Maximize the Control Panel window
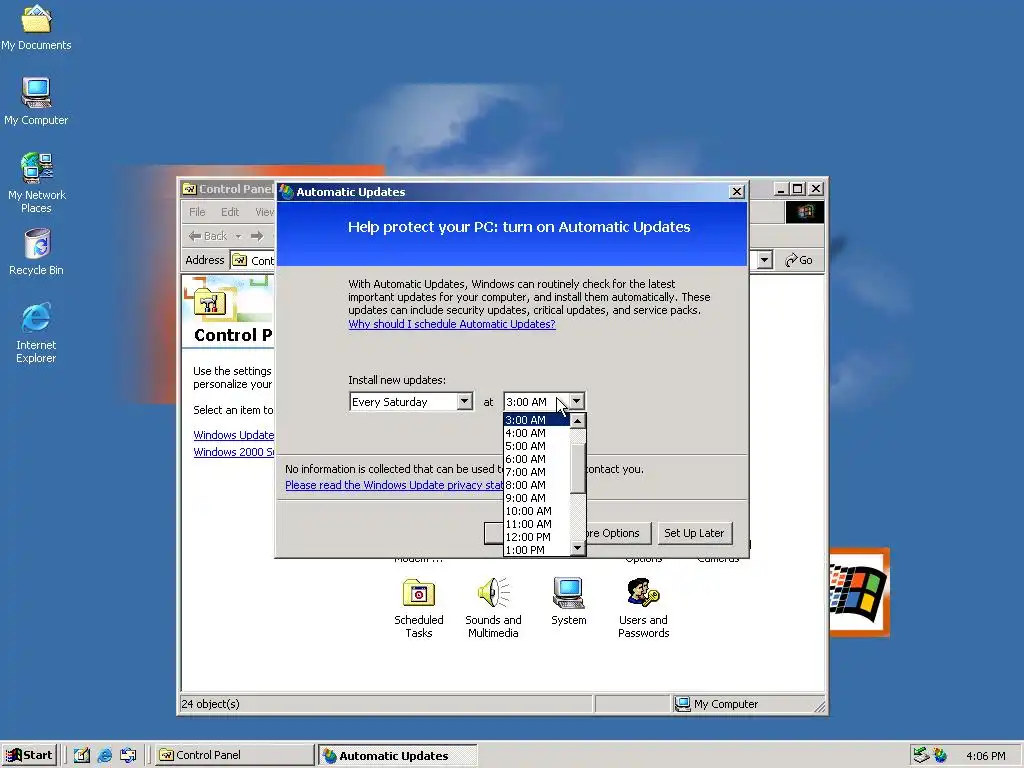Image resolution: width=1024 pixels, height=768 pixels. click(x=797, y=189)
